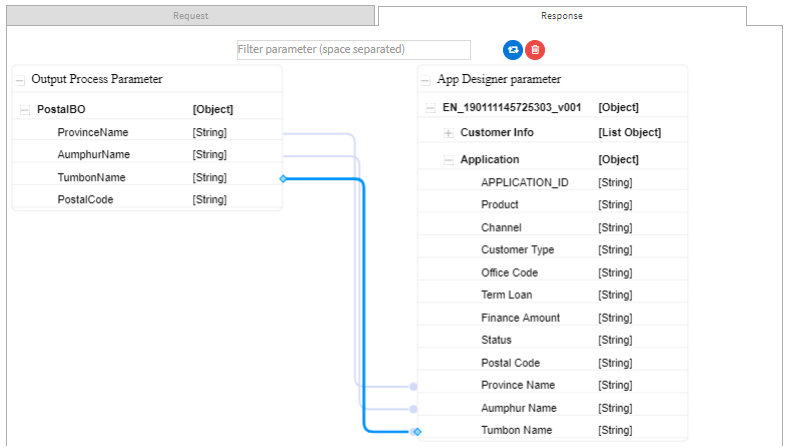This screenshot has width=788, height=448.
Task: Switch to the Request tab
Action: (x=190, y=16)
